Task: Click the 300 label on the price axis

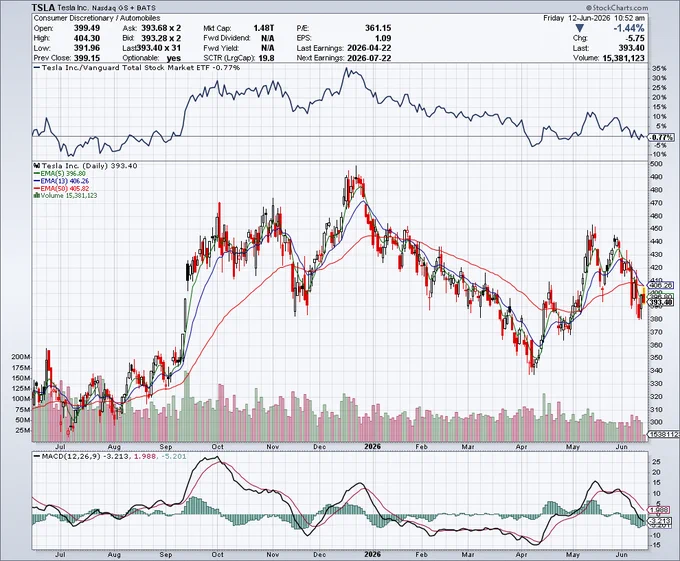Action: (656, 422)
